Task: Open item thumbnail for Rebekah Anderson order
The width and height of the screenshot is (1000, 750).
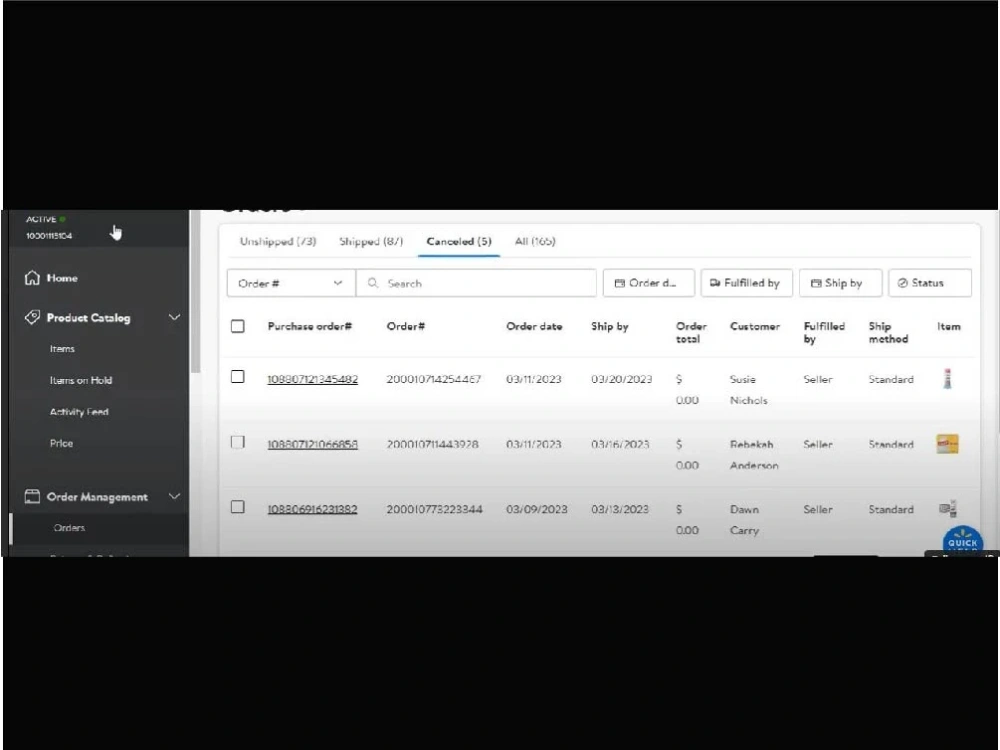Action: (948, 444)
